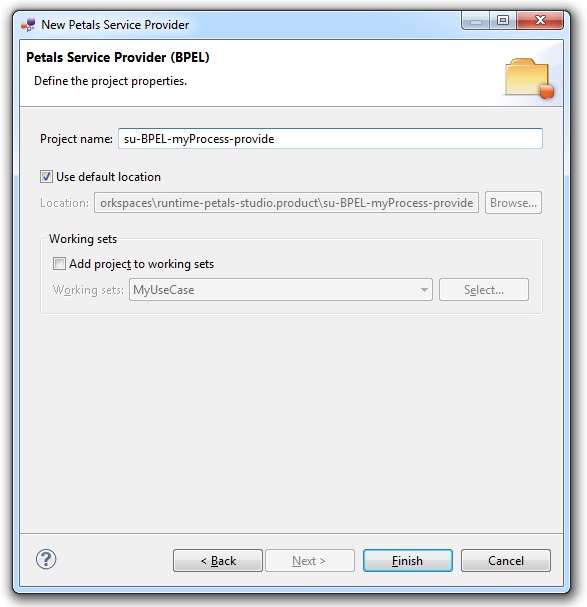This screenshot has width=587, height=607.
Task: Maximize the wizard window
Action: [x=503, y=20]
